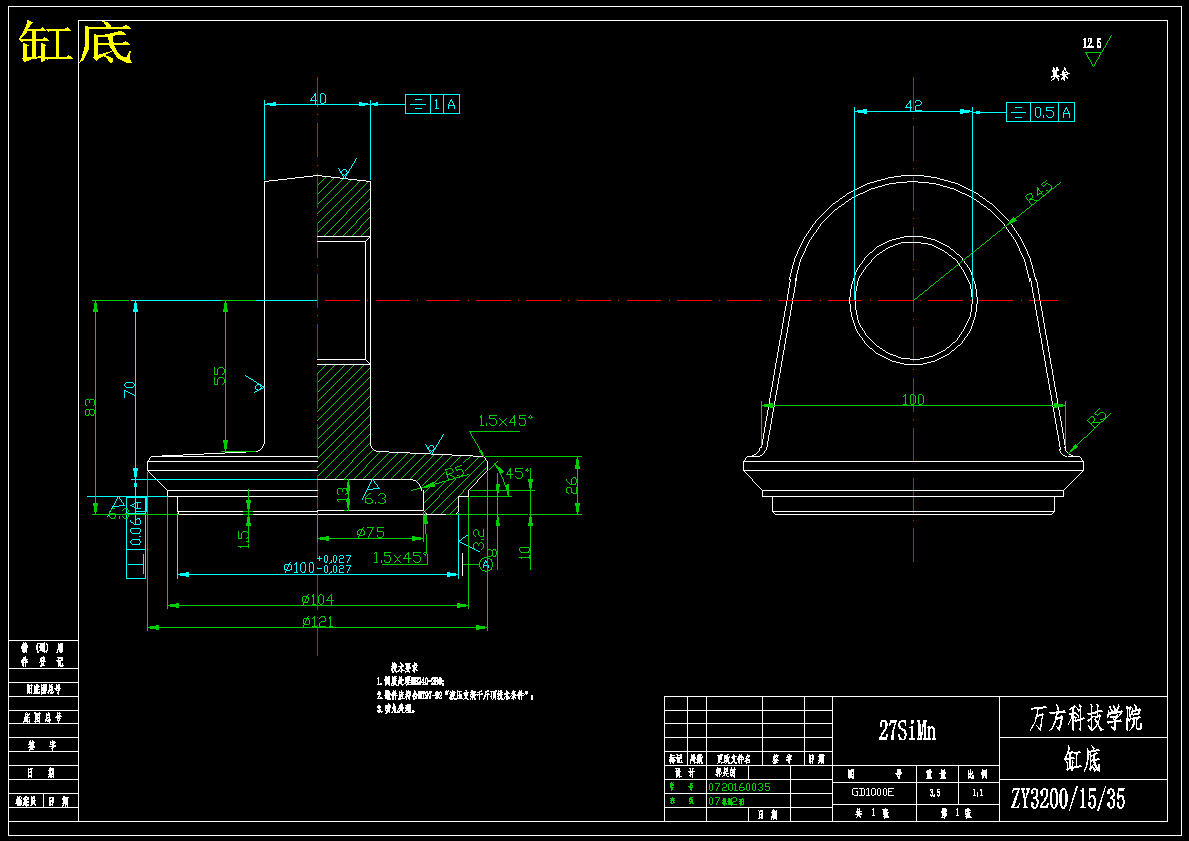The height and width of the screenshot is (841, 1189).
Task: Click the '40' width dimension text
Action: [x=318, y=99]
